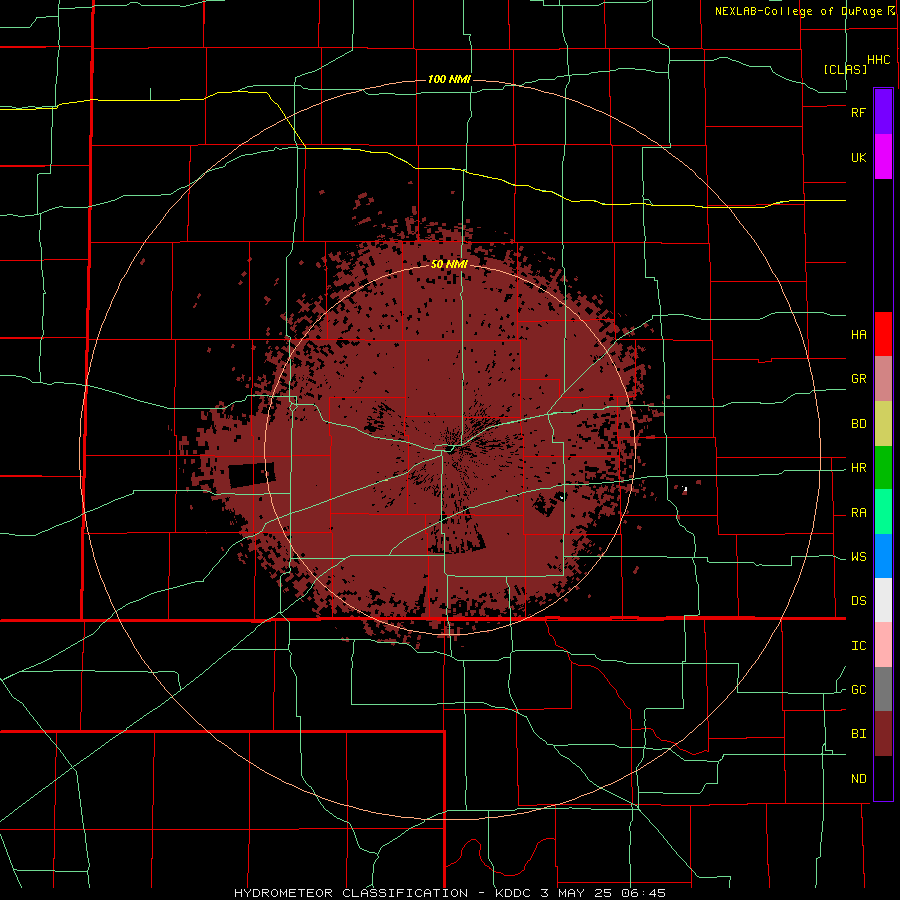The height and width of the screenshot is (900, 900).
Task: Click the blue WS legend swatch
Action: (883, 556)
